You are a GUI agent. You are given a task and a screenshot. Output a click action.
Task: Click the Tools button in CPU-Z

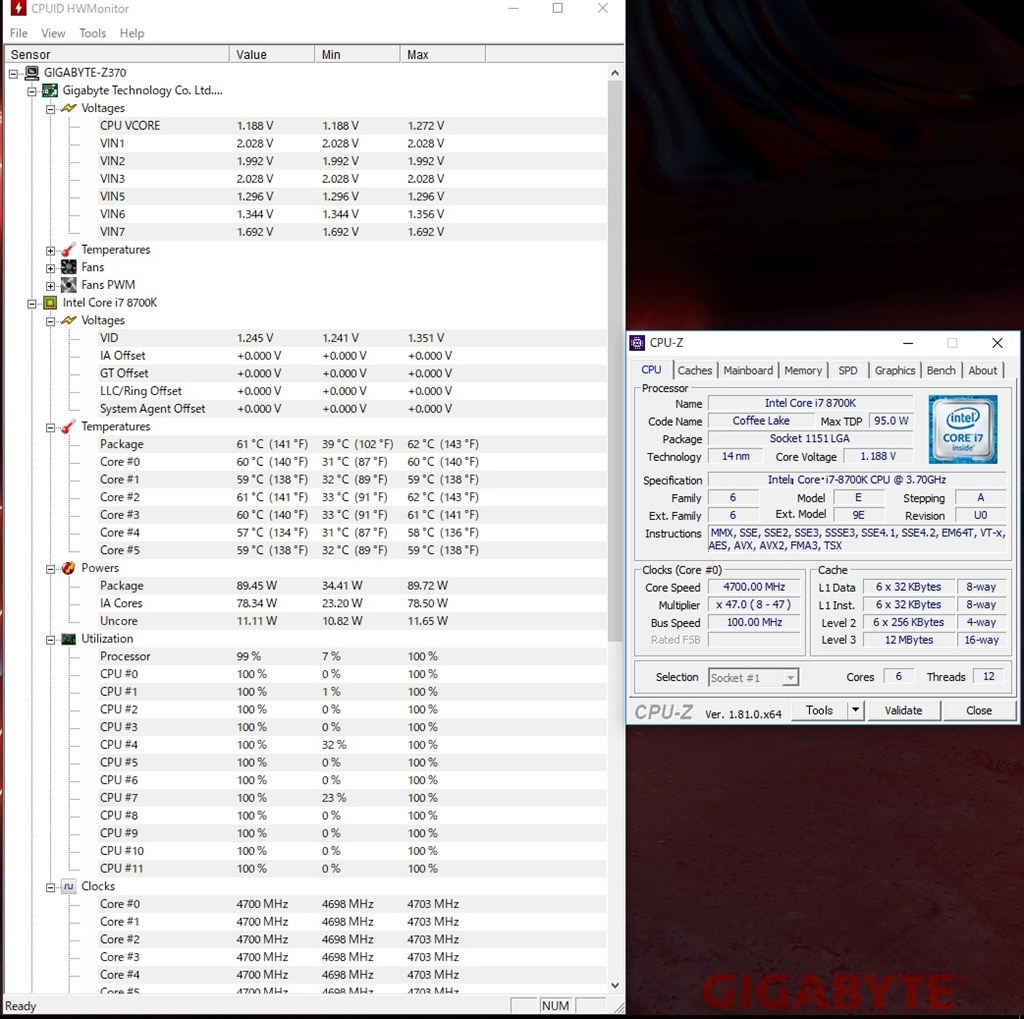[x=820, y=710]
